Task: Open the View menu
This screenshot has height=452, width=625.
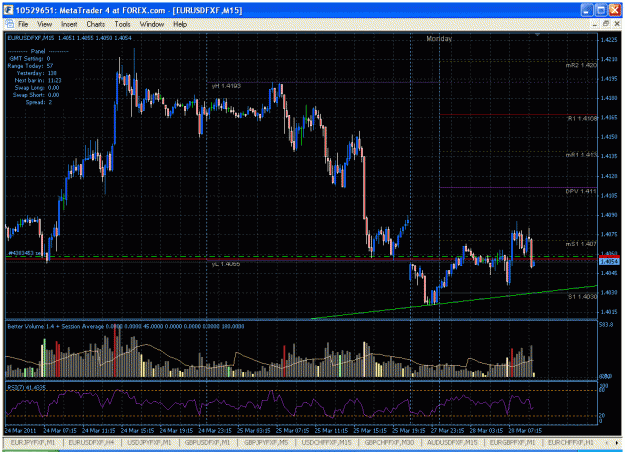Action: [x=45, y=24]
